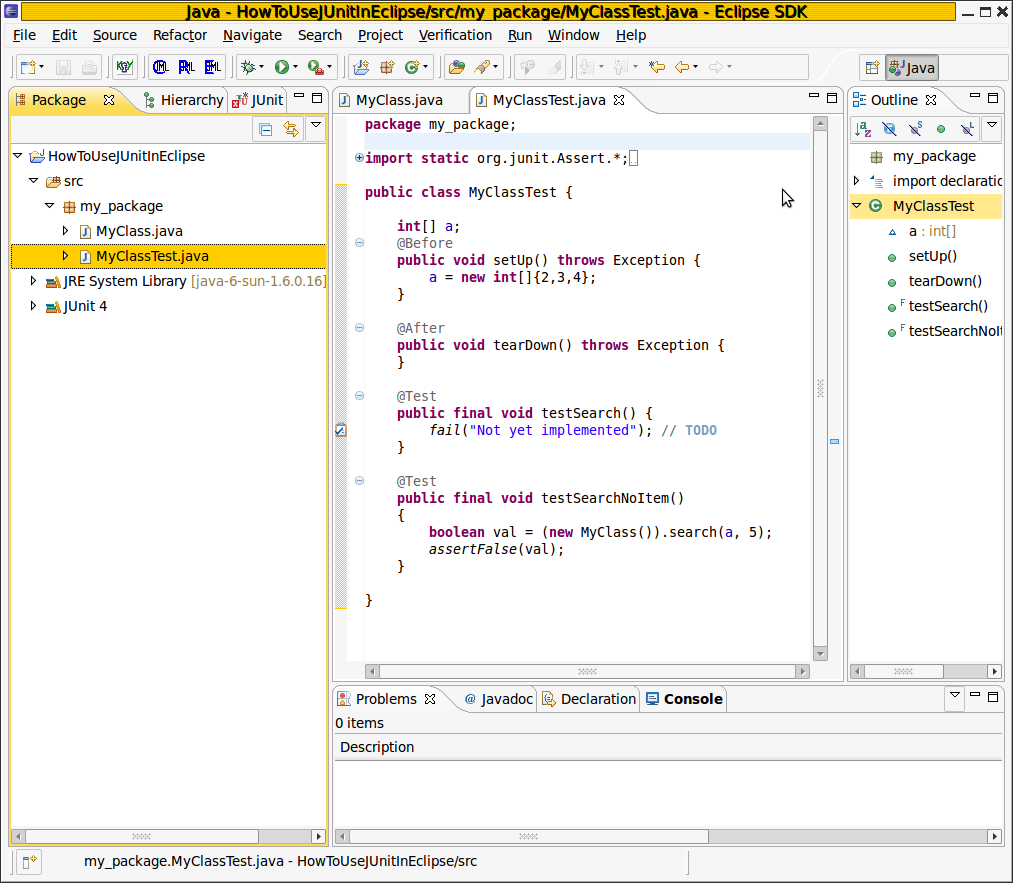This screenshot has height=883, width=1013.
Task: Open the Run button dropdown arrow
Action: click(x=295, y=67)
